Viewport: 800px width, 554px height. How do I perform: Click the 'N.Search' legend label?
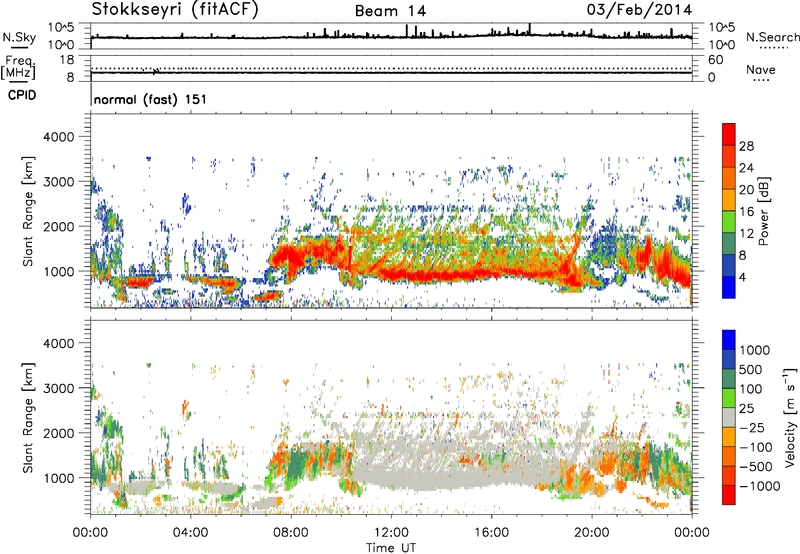772,37
